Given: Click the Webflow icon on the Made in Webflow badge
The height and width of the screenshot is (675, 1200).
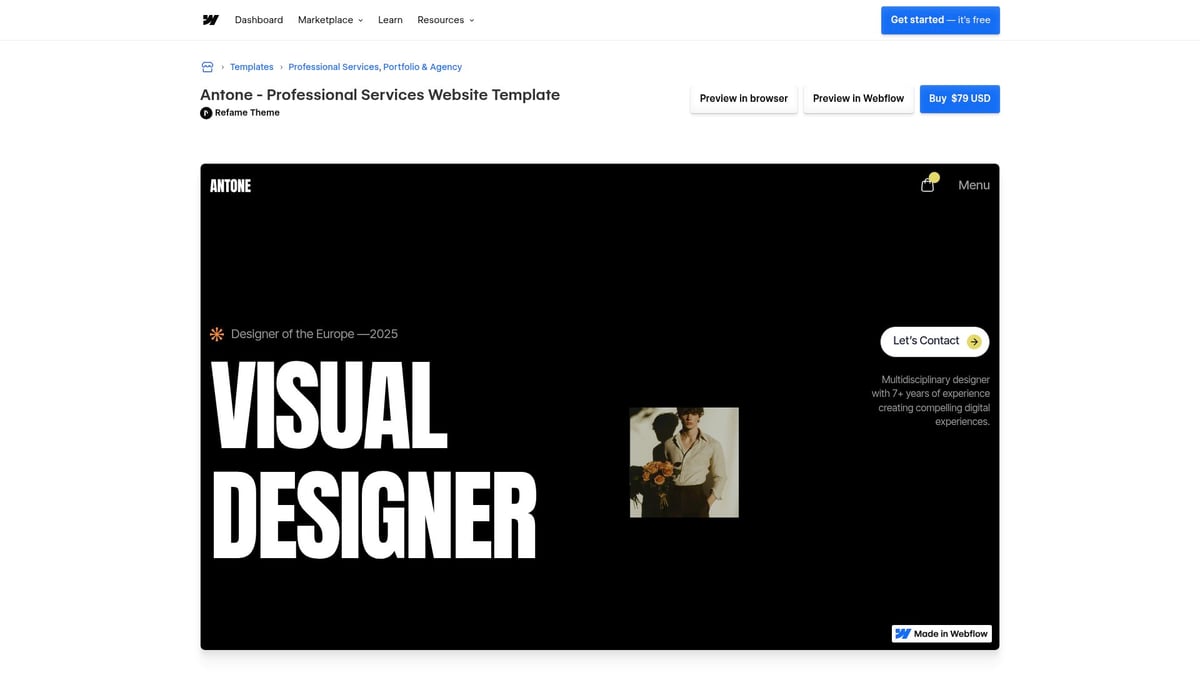Looking at the screenshot, I should point(903,633).
